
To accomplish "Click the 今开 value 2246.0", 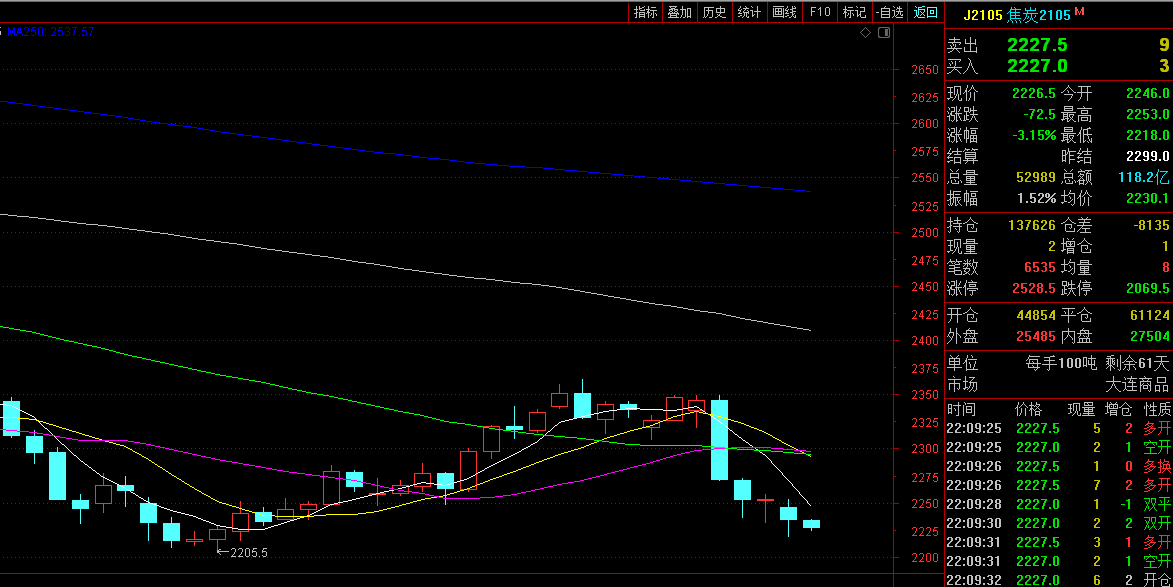I will point(1148,93).
